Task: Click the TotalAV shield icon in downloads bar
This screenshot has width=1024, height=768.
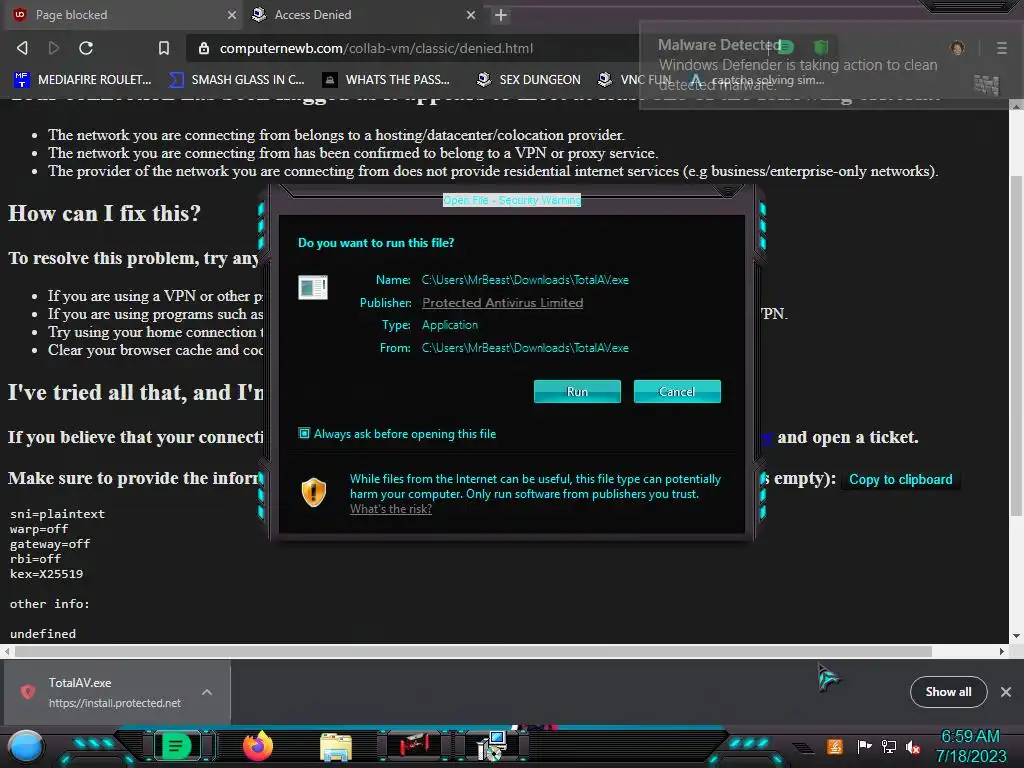Action: pyautogui.click(x=28, y=692)
